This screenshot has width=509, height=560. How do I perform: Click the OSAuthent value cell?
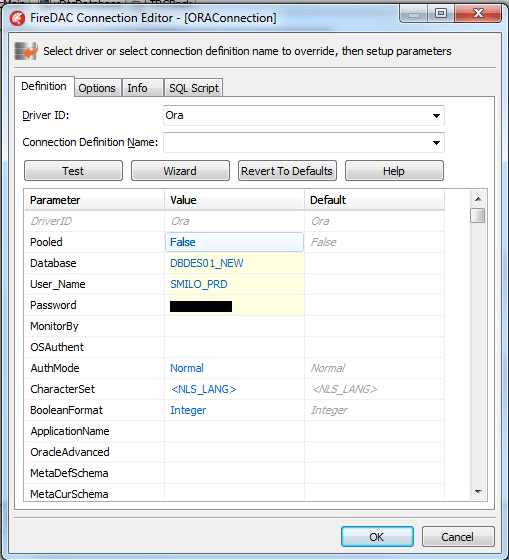(x=234, y=347)
